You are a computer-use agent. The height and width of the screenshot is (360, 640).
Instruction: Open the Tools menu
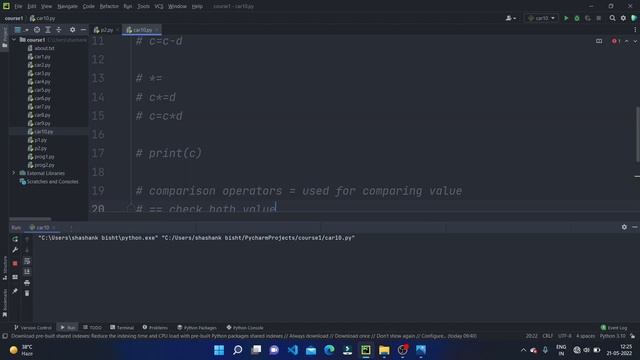(143, 6)
